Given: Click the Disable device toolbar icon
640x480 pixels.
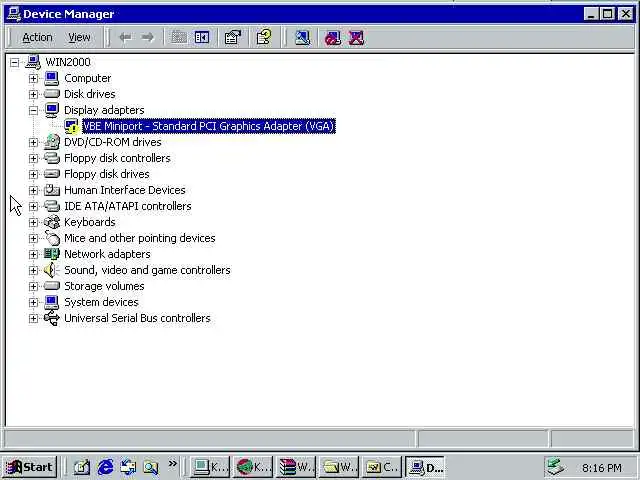Looking at the screenshot, I should [x=333, y=38].
